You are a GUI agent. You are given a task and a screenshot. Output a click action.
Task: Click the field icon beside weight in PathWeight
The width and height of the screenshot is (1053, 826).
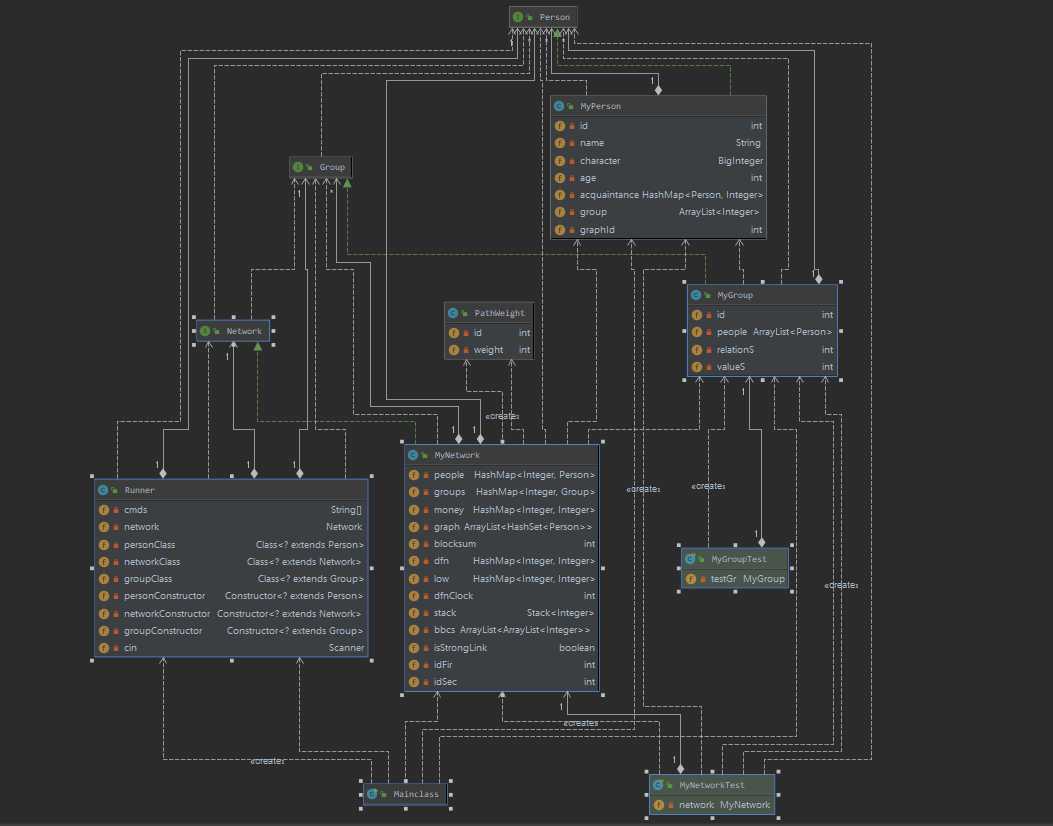pos(454,350)
